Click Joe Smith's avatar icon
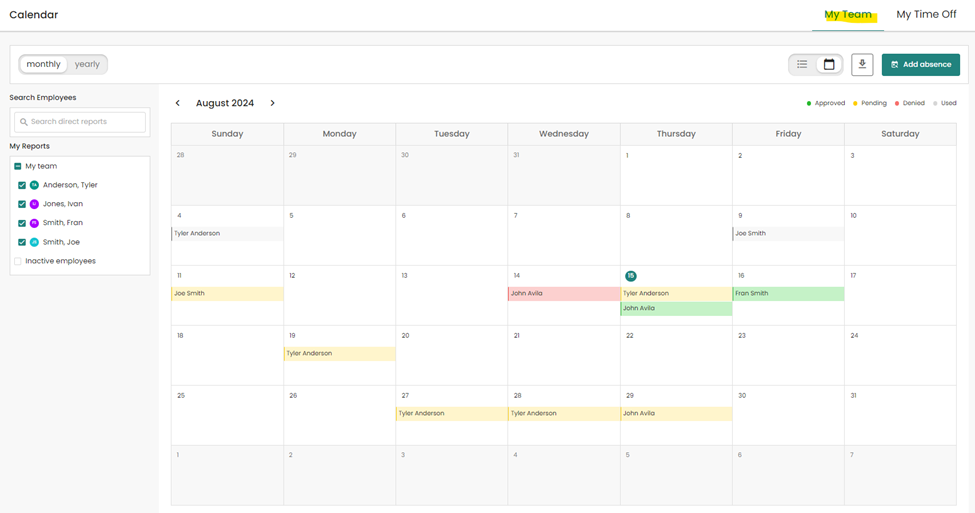The width and height of the screenshot is (975, 513). point(34,242)
